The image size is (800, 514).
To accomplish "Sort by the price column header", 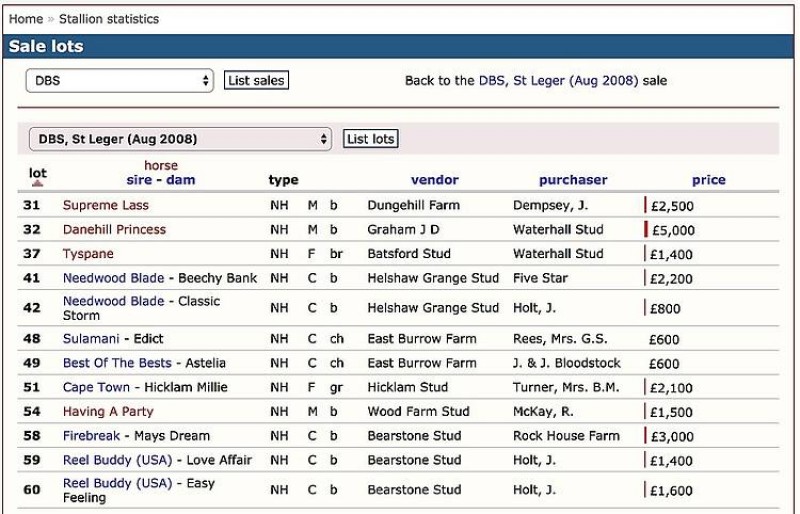I will pos(708,180).
